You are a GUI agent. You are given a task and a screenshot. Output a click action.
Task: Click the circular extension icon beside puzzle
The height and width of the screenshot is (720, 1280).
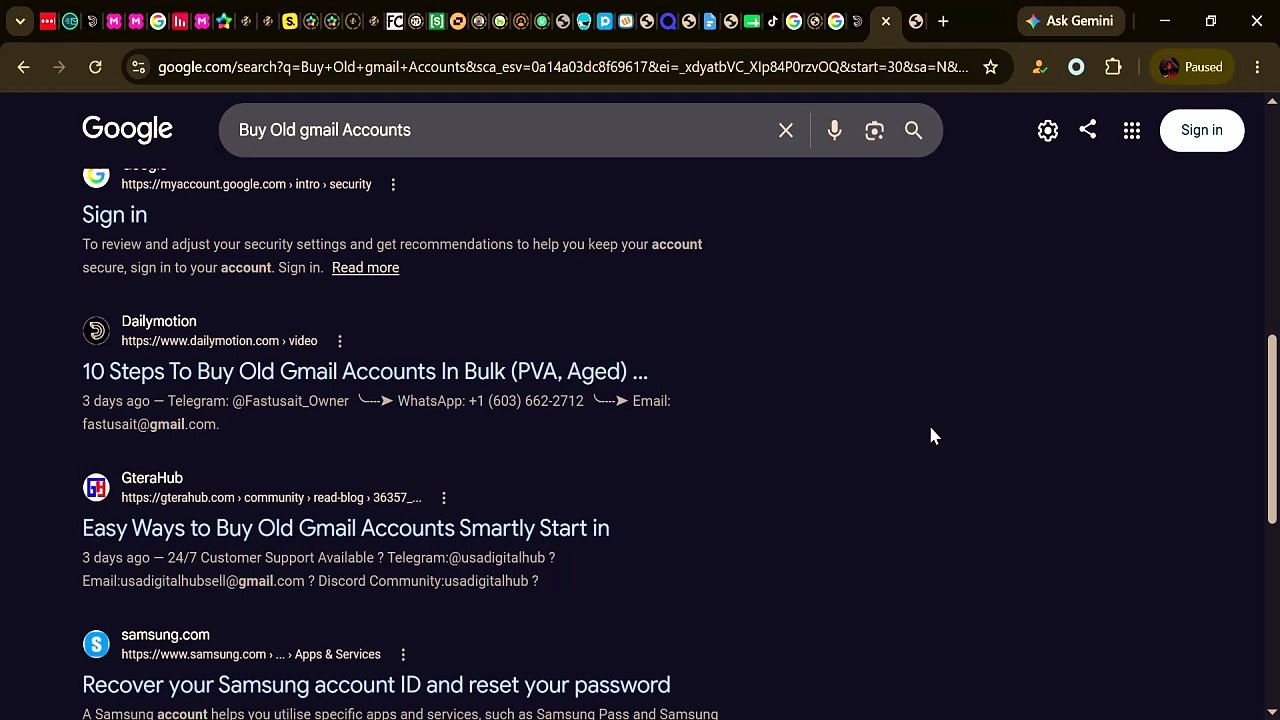click(1076, 67)
